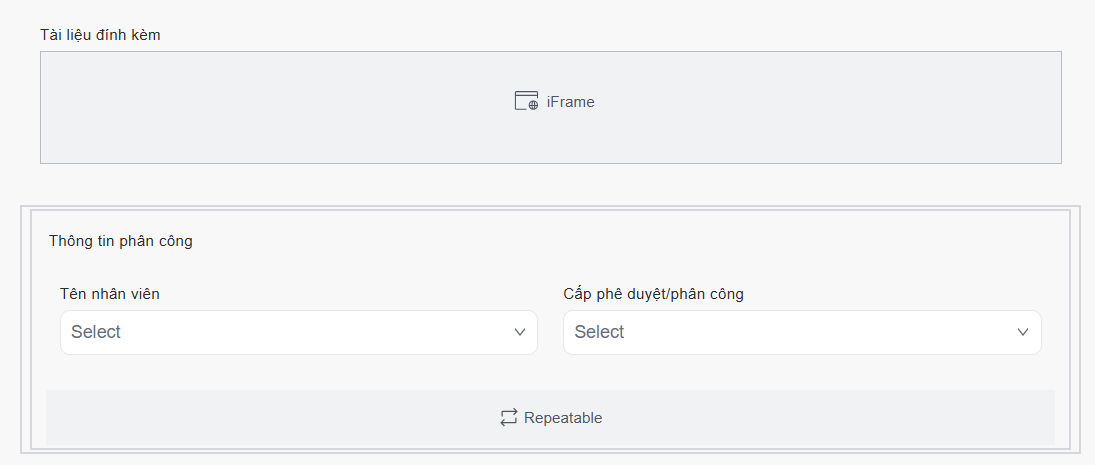Viewport: 1095px width, 465px height.
Task: Click the Tài liệu đính kèm label
Action: (x=100, y=35)
